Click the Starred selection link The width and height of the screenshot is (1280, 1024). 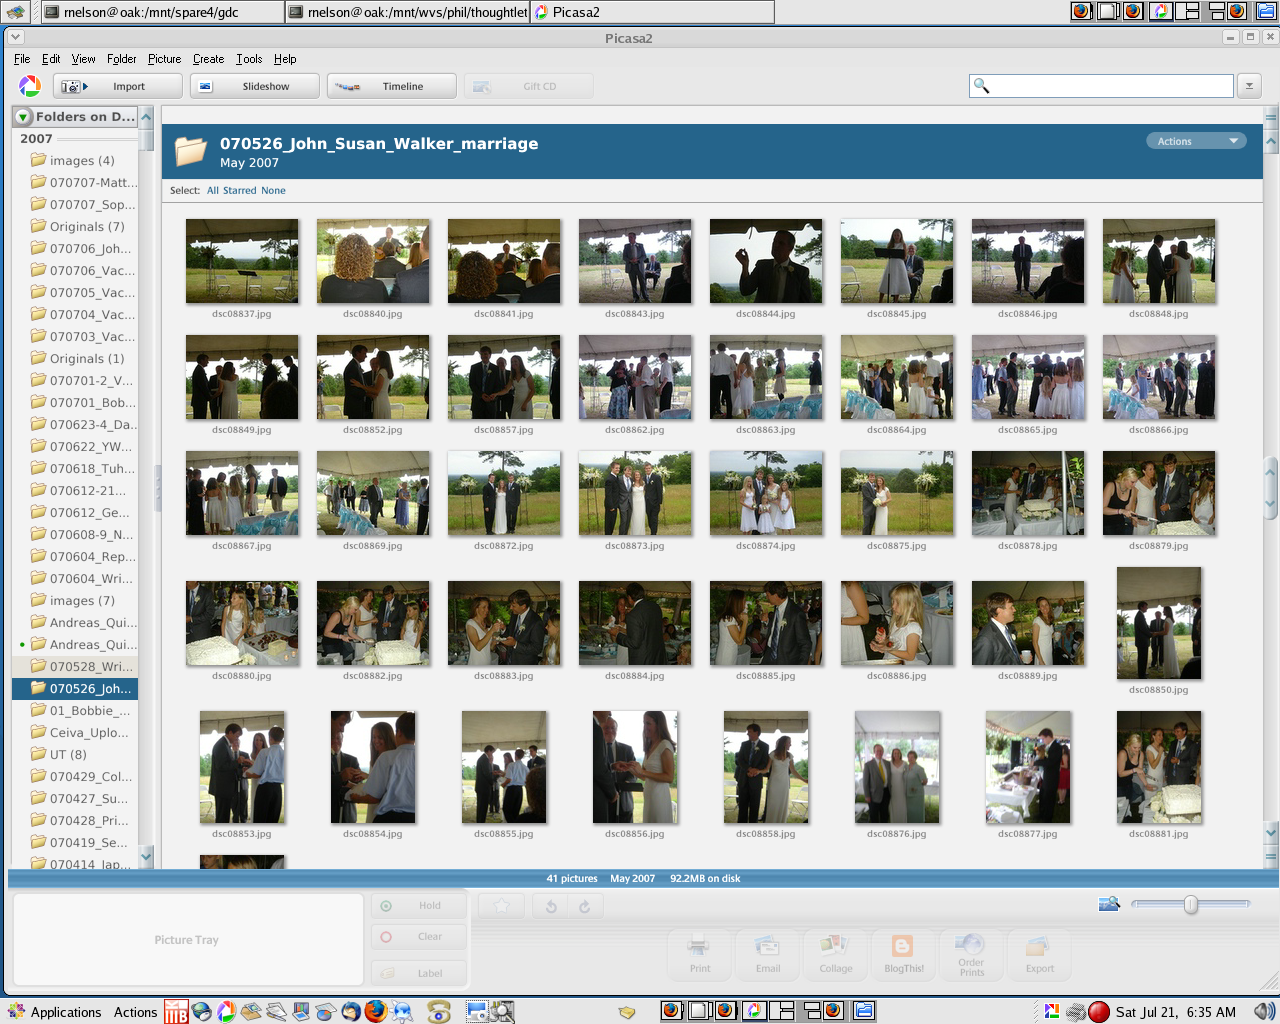pyautogui.click(x=239, y=191)
